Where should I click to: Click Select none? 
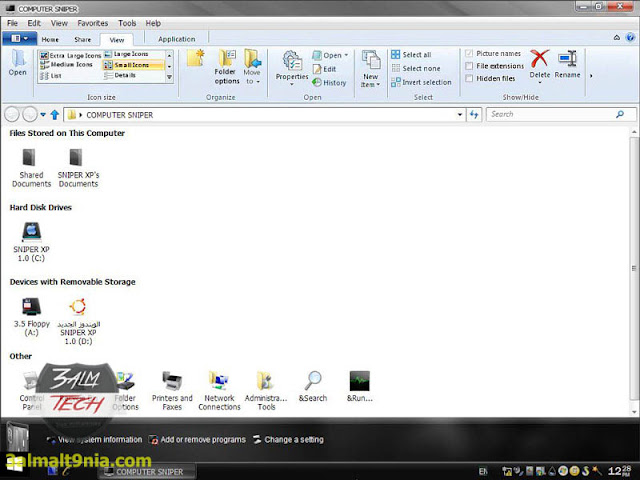click(416, 68)
